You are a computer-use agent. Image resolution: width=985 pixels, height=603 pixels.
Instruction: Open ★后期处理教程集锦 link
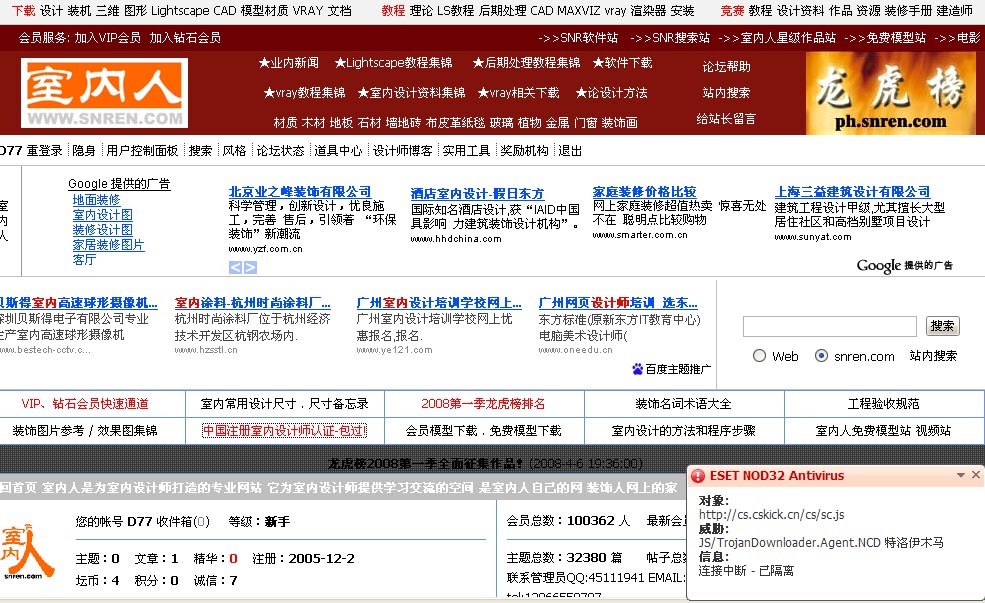tap(526, 63)
